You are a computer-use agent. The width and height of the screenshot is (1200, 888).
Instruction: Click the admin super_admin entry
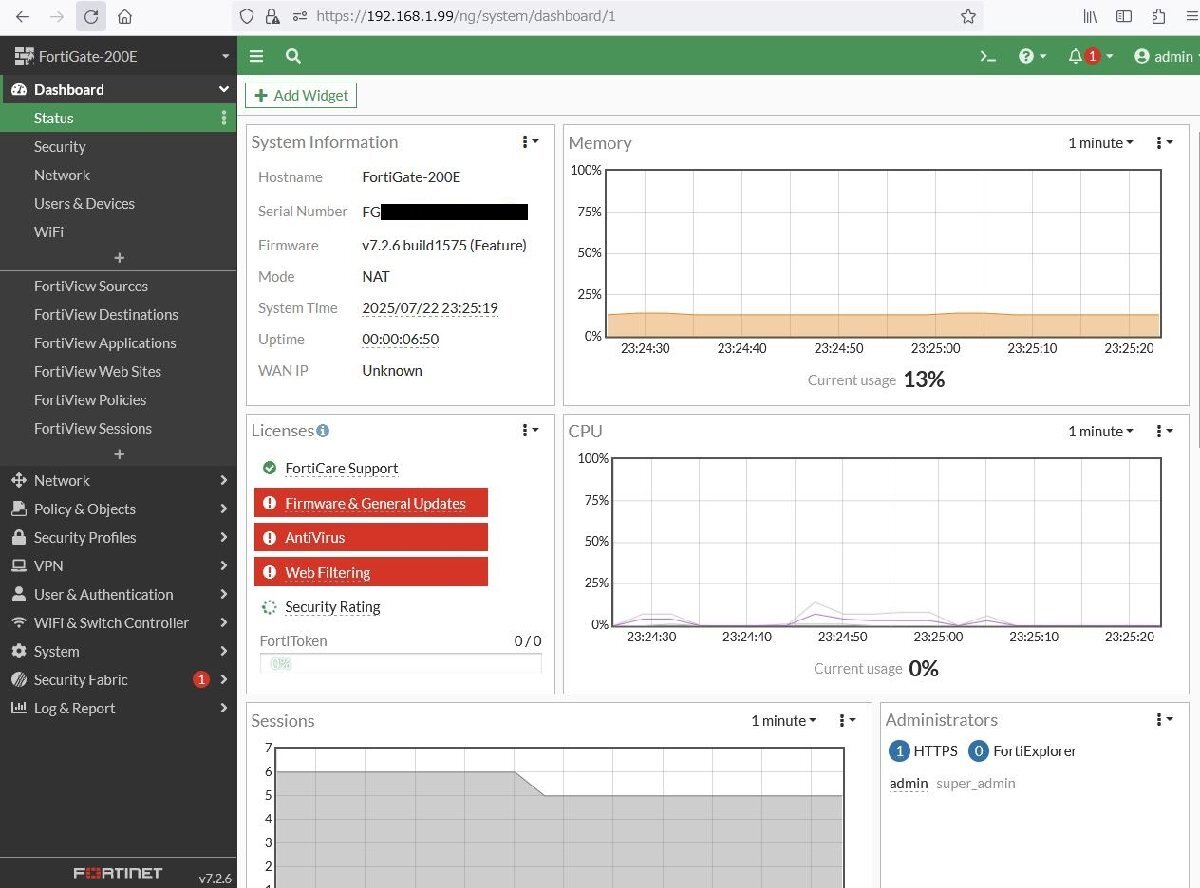pos(952,783)
